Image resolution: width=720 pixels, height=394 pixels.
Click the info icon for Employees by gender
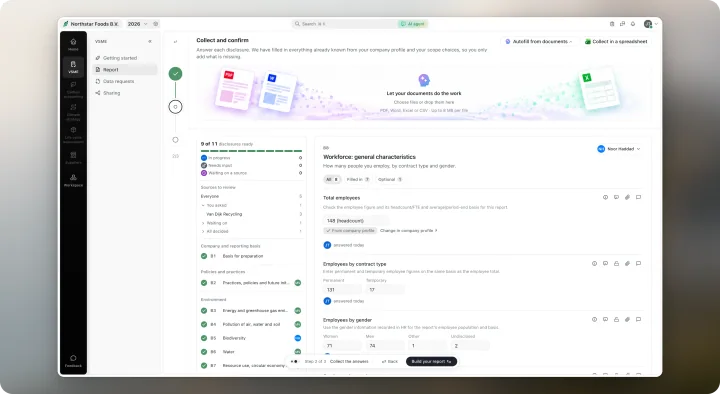point(594,319)
